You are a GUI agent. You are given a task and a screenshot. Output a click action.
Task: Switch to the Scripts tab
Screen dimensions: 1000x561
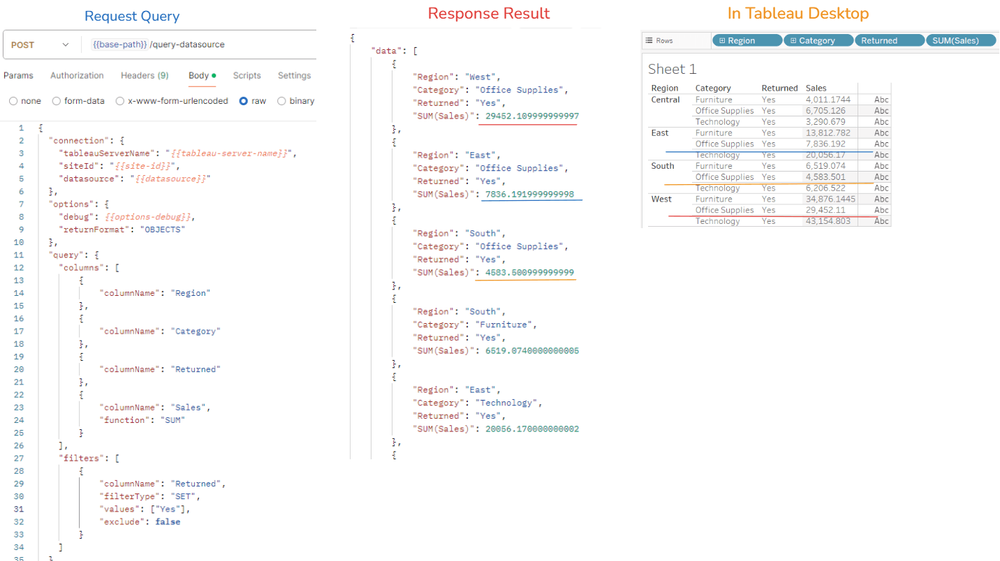tap(247, 75)
